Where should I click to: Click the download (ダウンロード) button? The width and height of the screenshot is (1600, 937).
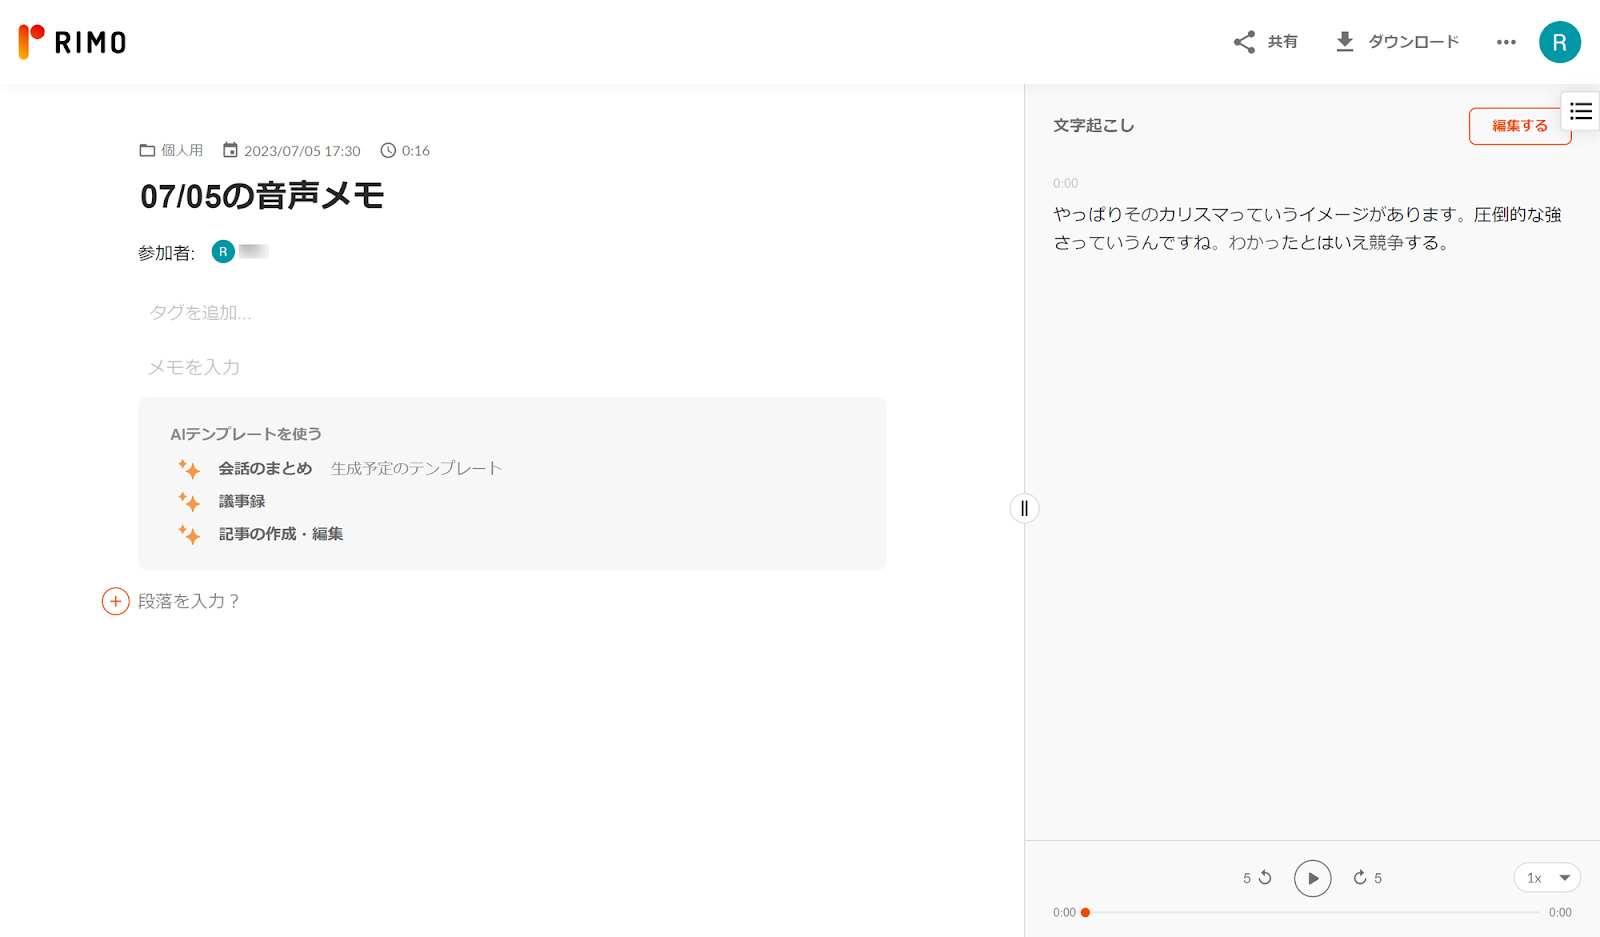pyautogui.click(x=1397, y=42)
